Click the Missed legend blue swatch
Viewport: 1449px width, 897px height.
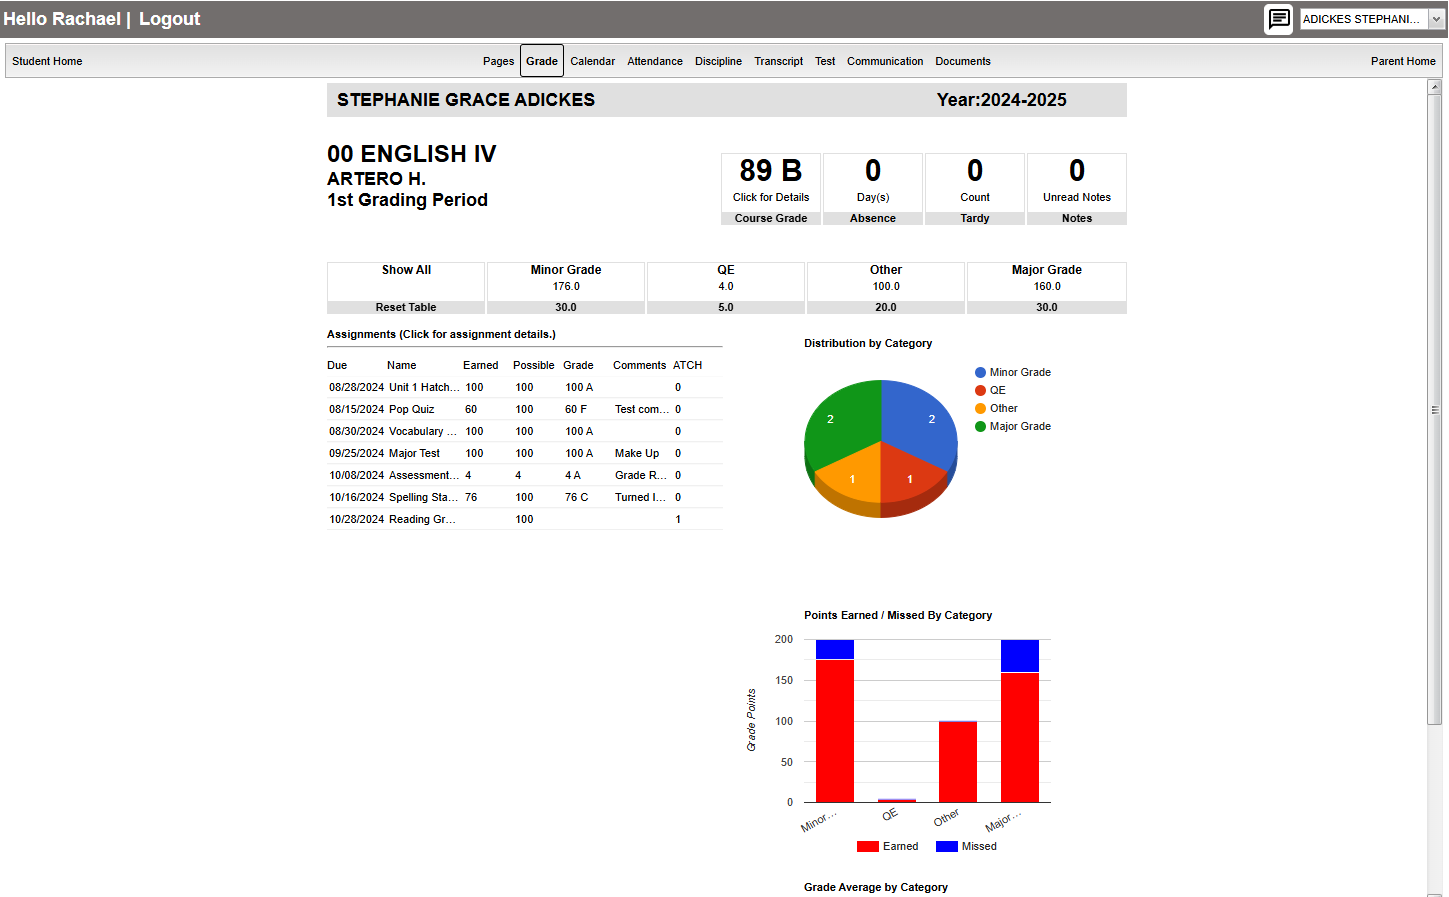pos(947,846)
